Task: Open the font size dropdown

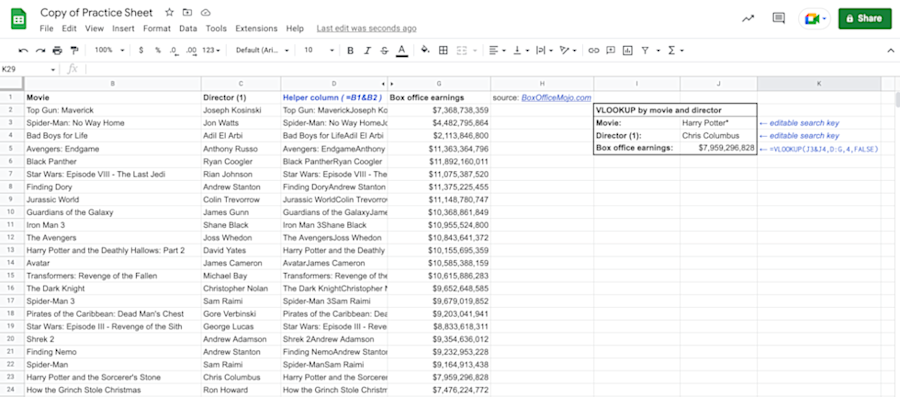Action: 319,50
